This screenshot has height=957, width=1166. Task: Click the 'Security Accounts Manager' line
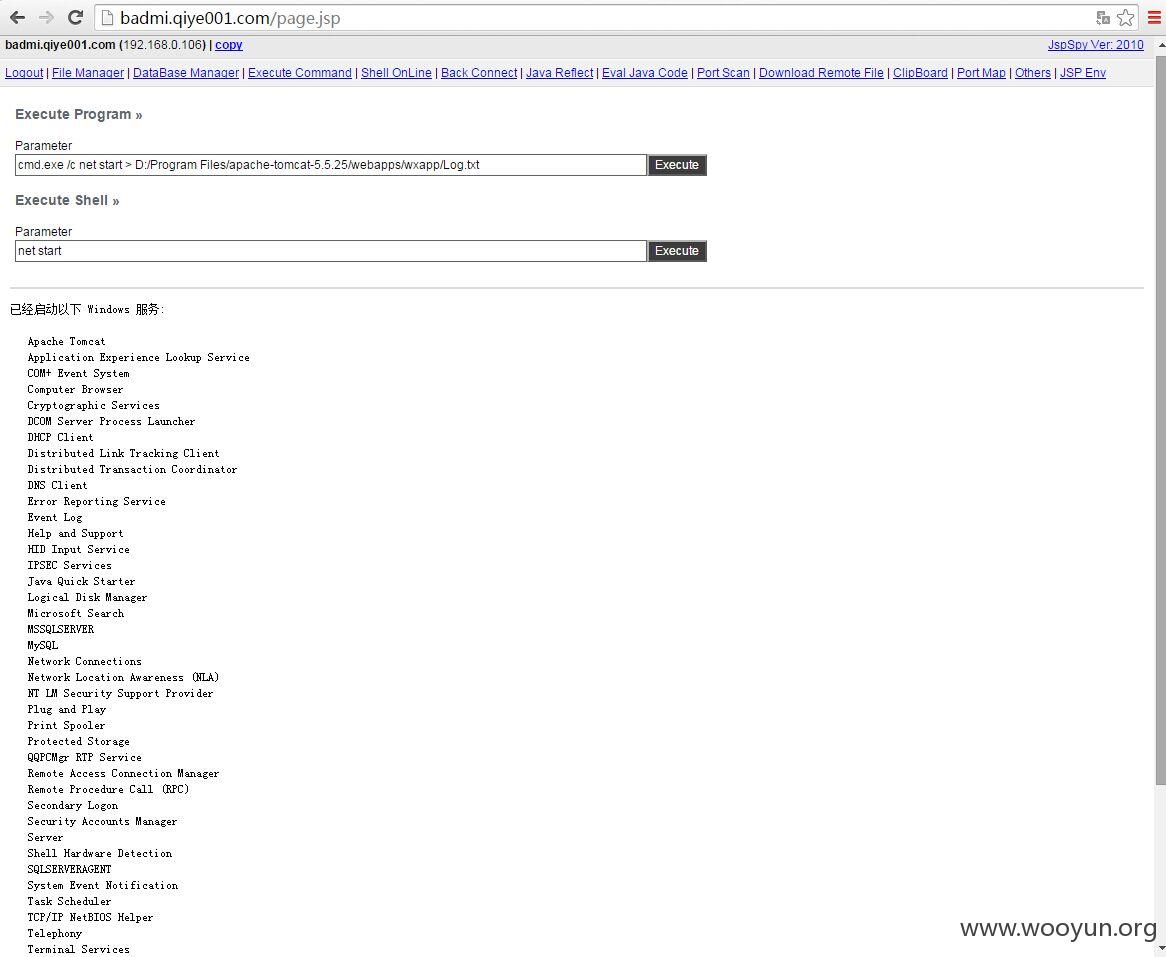pos(102,822)
